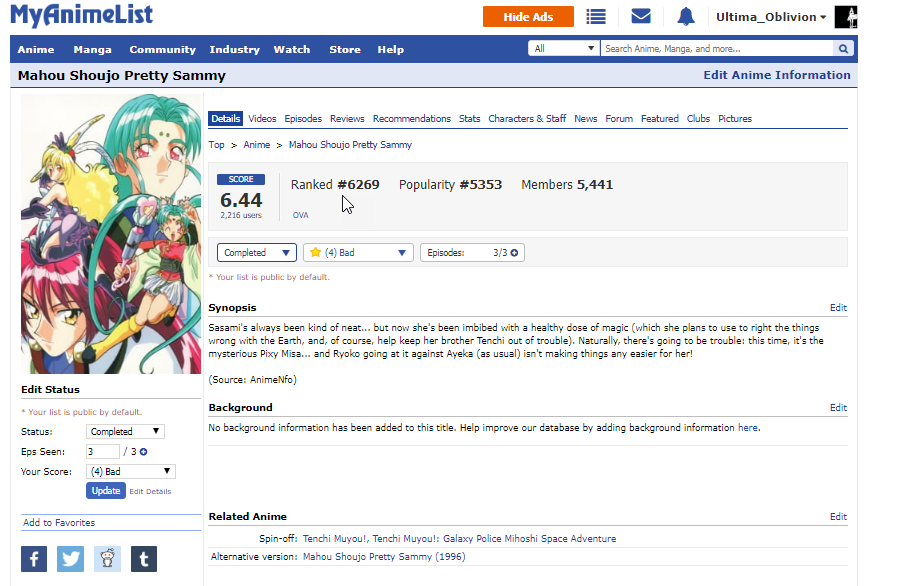Image resolution: width=899 pixels, height=586 pixels.
Task: Increment Eps Seen plus icon in Edit Status
Action: tap(143, 452)
